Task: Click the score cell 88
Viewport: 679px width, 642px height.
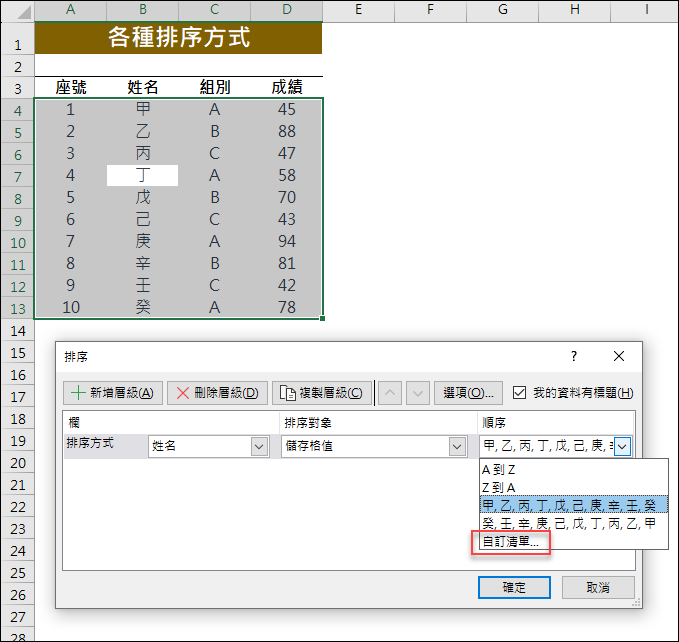Action: coord(287,132)
